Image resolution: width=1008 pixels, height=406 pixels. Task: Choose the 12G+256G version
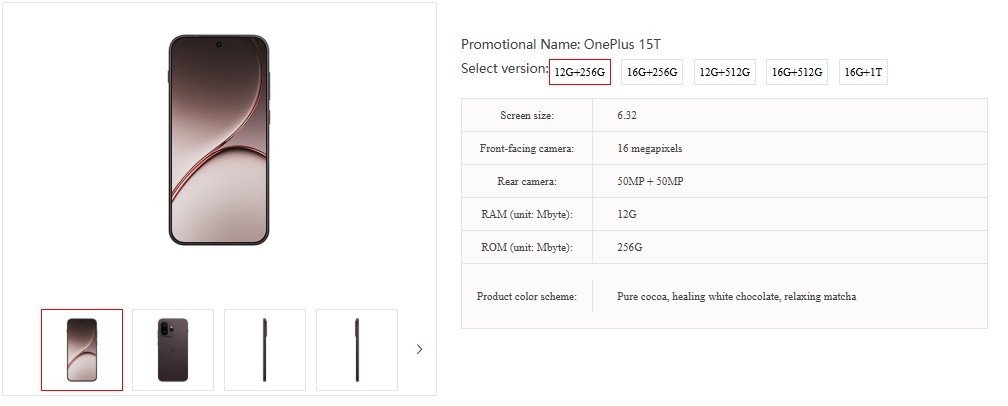(580, 72)
